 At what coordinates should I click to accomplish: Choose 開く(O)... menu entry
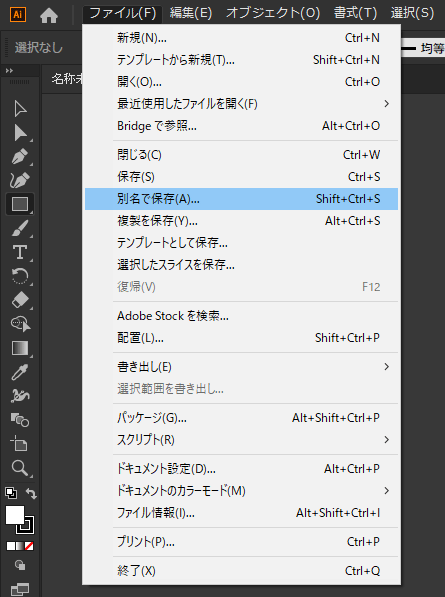241,82
